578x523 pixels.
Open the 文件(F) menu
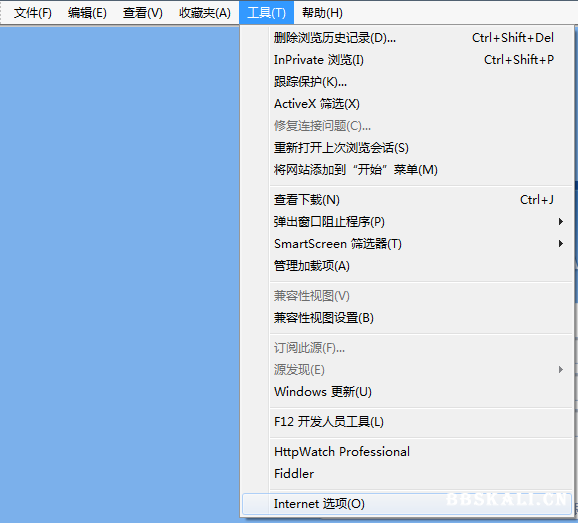32,13
